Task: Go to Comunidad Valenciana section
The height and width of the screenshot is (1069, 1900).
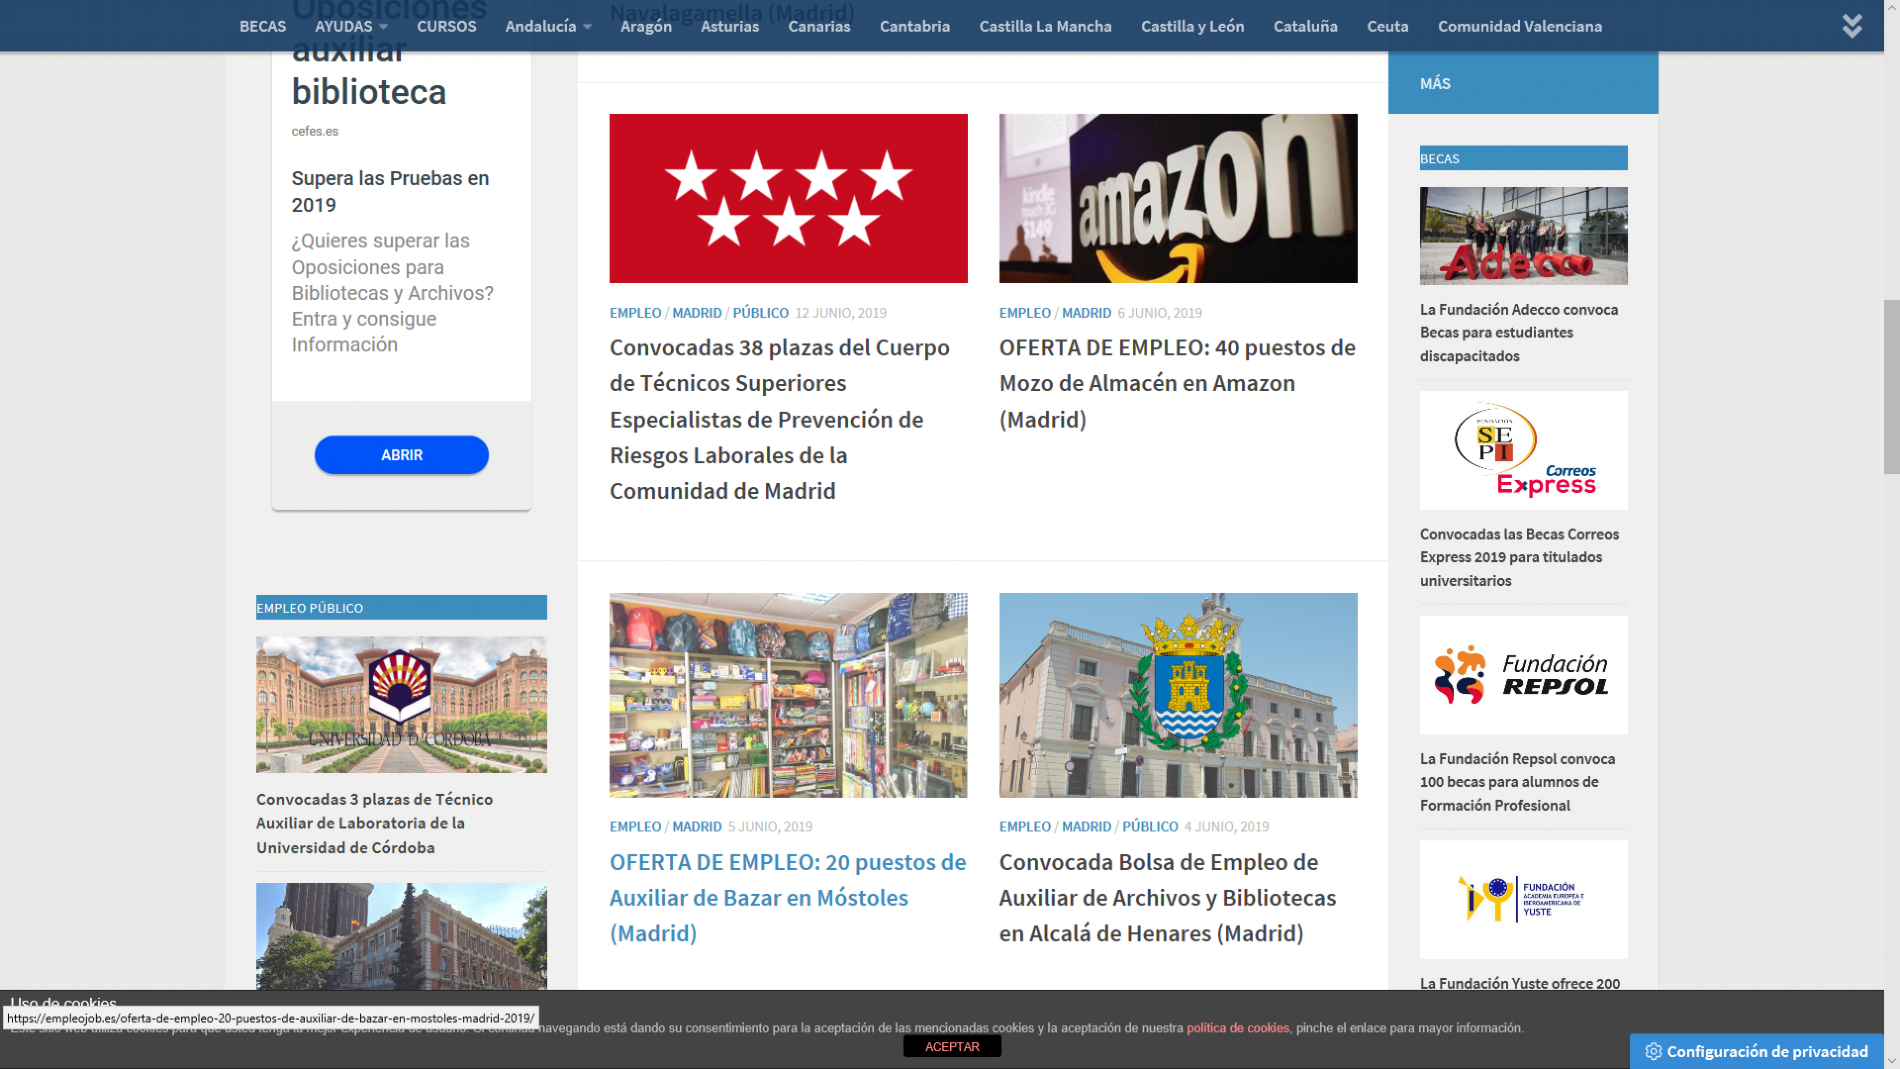Action: coord(1519,26)
